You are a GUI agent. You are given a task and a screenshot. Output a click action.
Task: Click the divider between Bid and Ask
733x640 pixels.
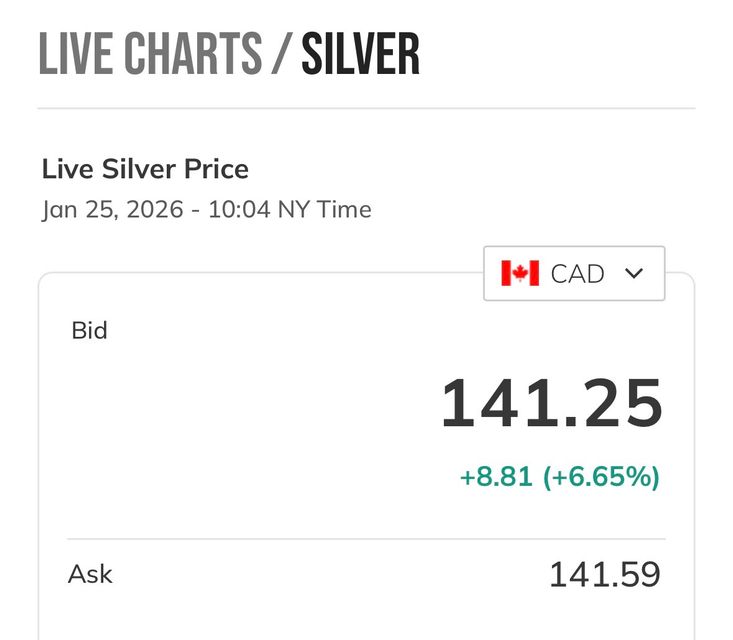(366, 539)
